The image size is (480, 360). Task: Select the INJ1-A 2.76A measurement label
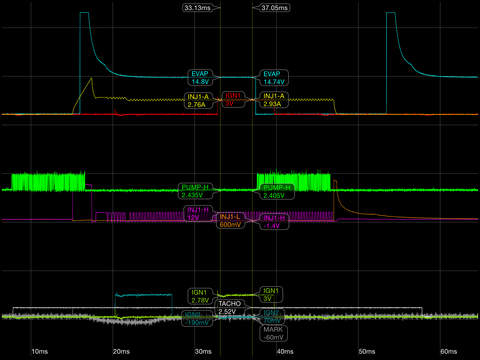click(x=198, y=100)
